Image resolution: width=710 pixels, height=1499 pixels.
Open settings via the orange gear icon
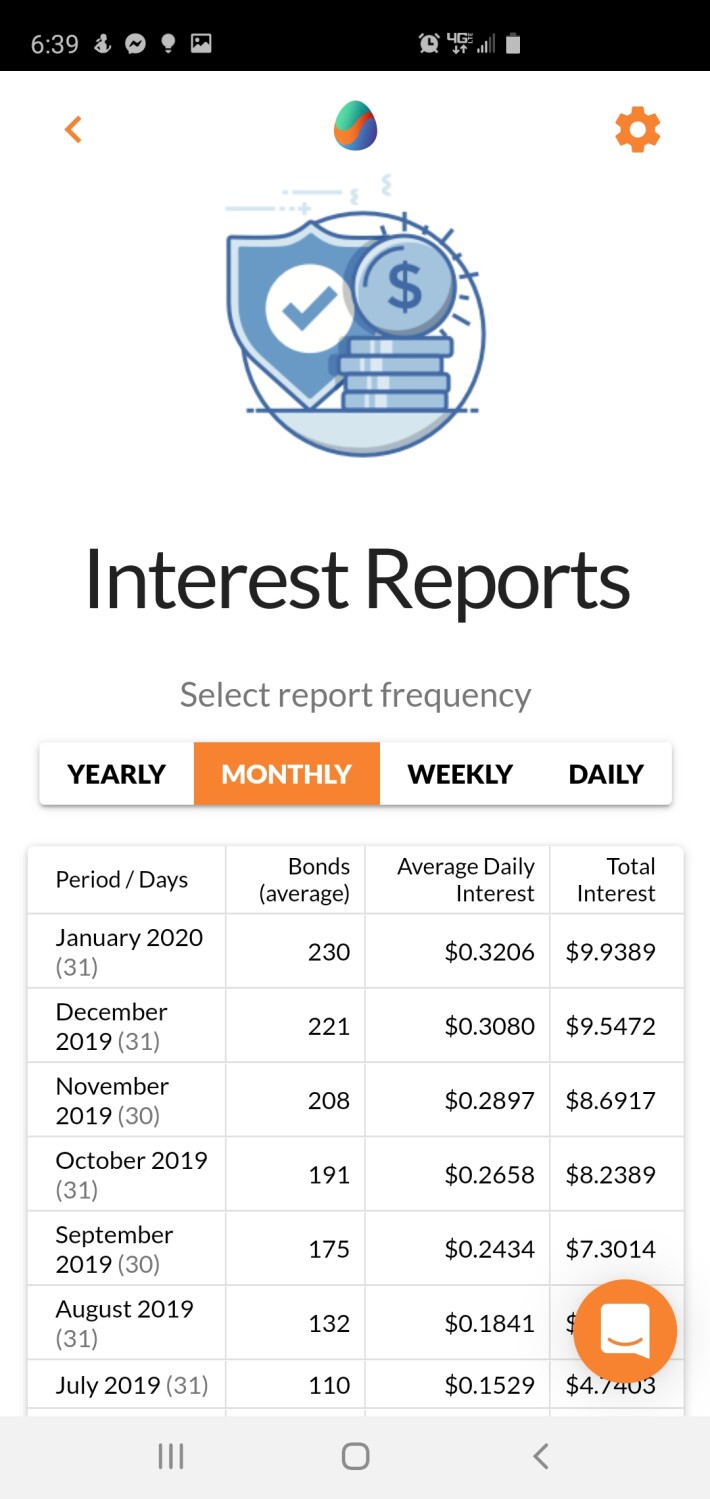[638, 130]
